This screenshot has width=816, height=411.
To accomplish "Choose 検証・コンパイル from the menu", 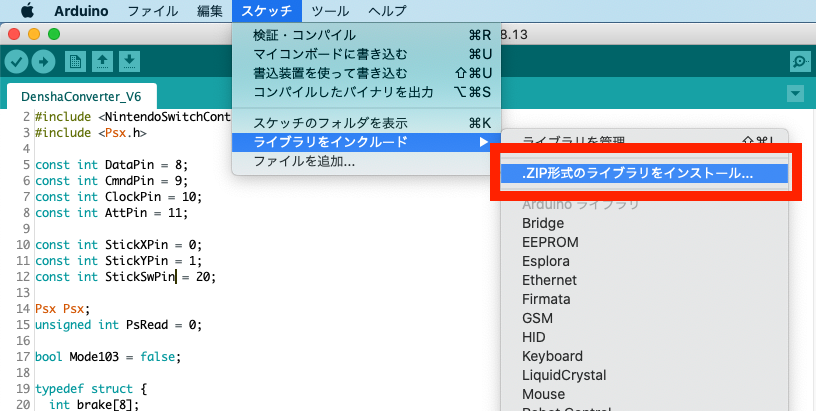I will click(366, 35).
